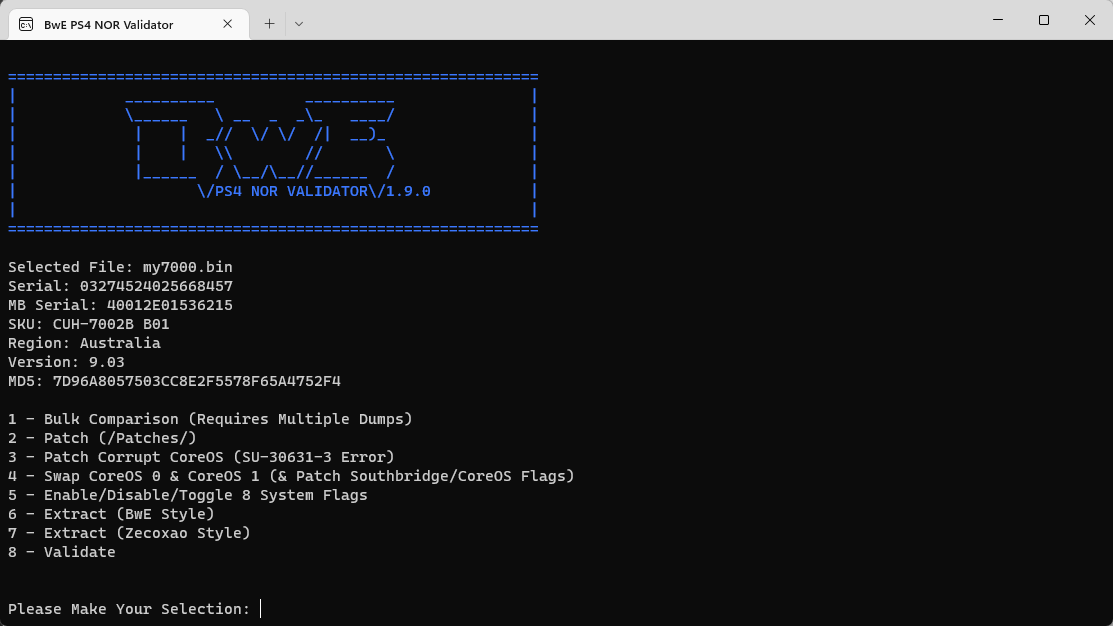Click option 8 Validate line
The width and height of the screenshot is (1113, 626).
click(62, 552)
